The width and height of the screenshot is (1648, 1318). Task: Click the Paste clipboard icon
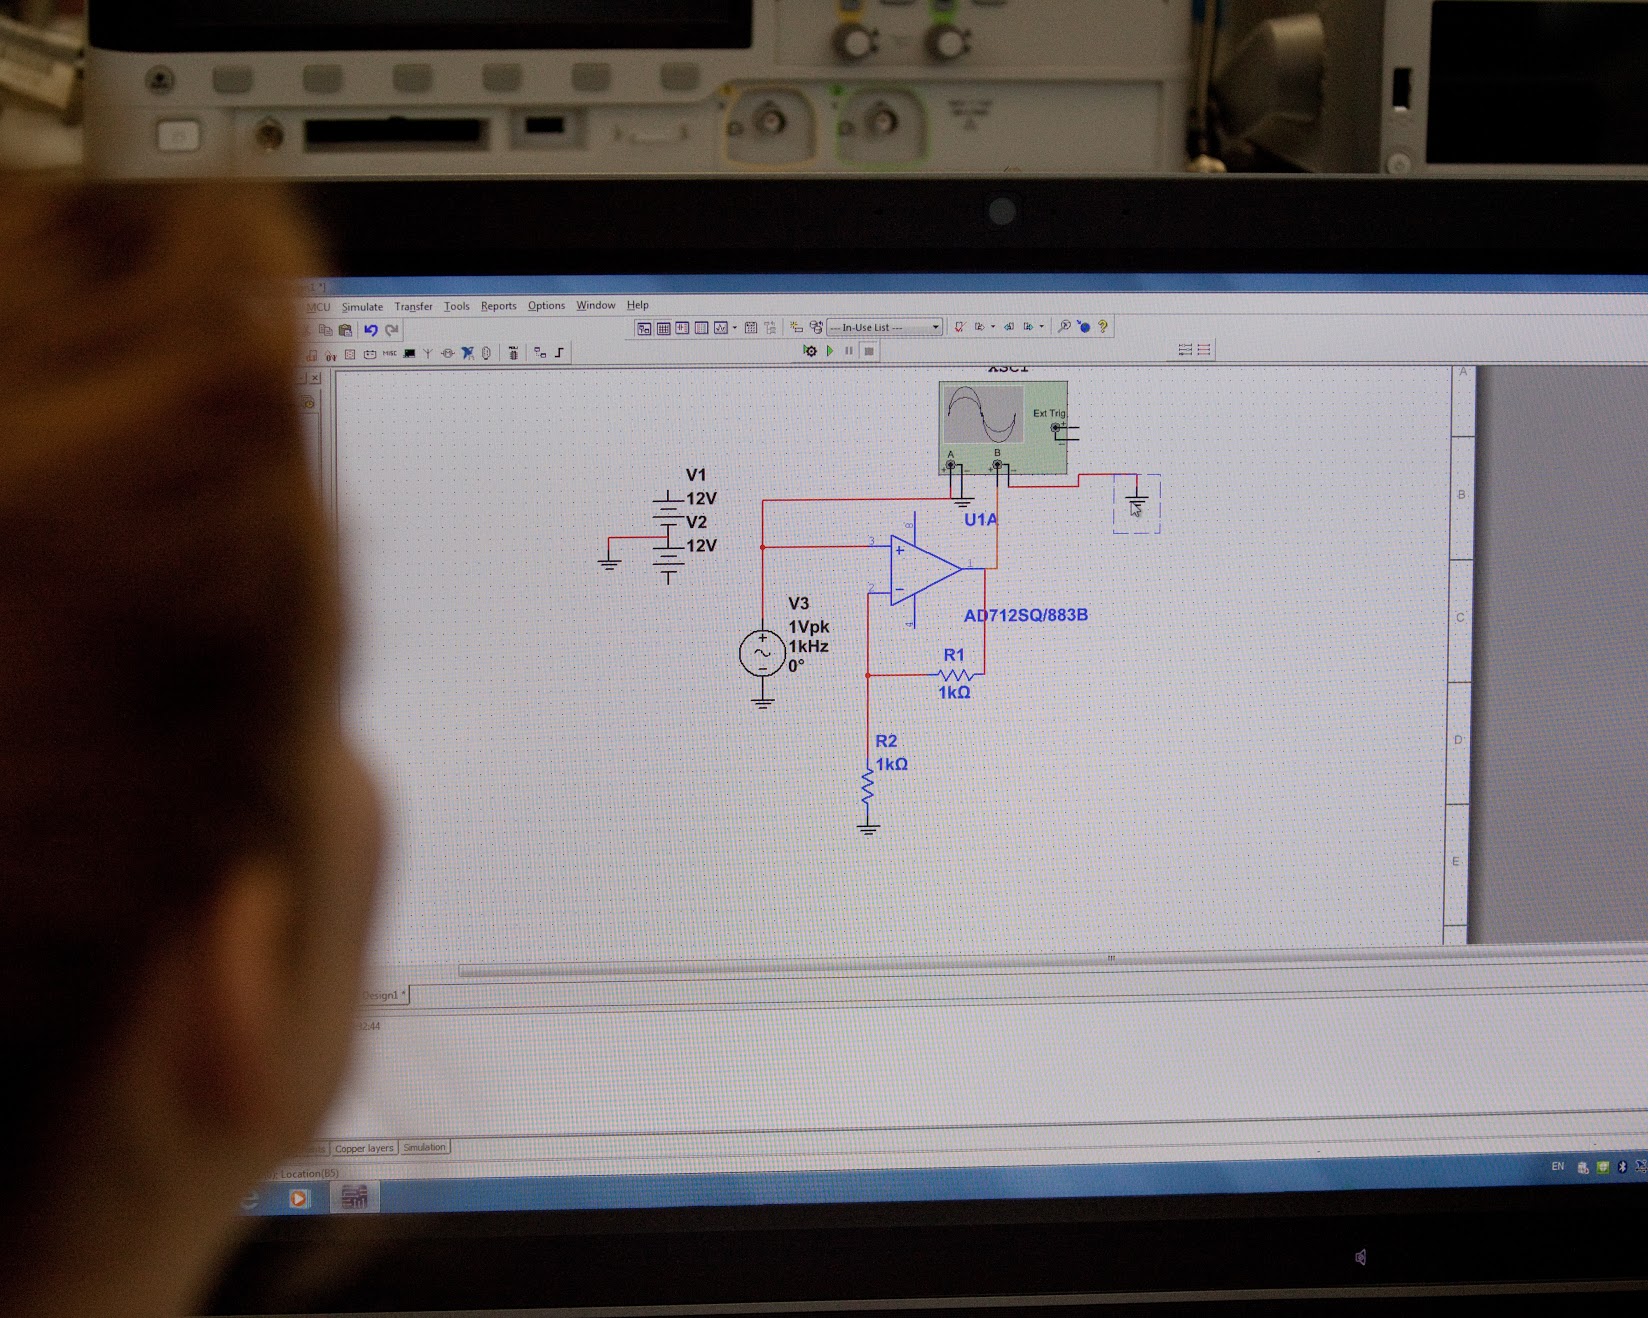point(345,330)
